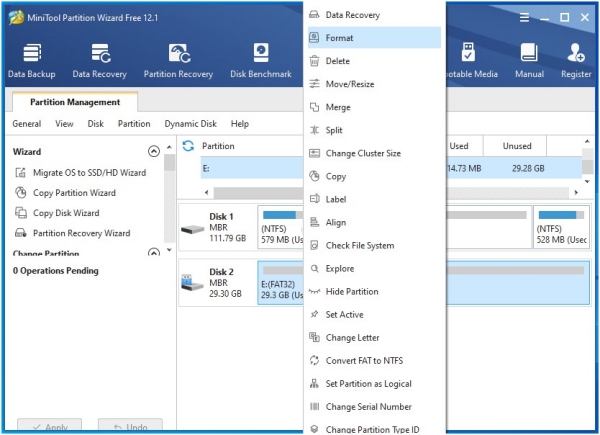Refresh the partition list
600x435 pixels.
click(188, 146)
